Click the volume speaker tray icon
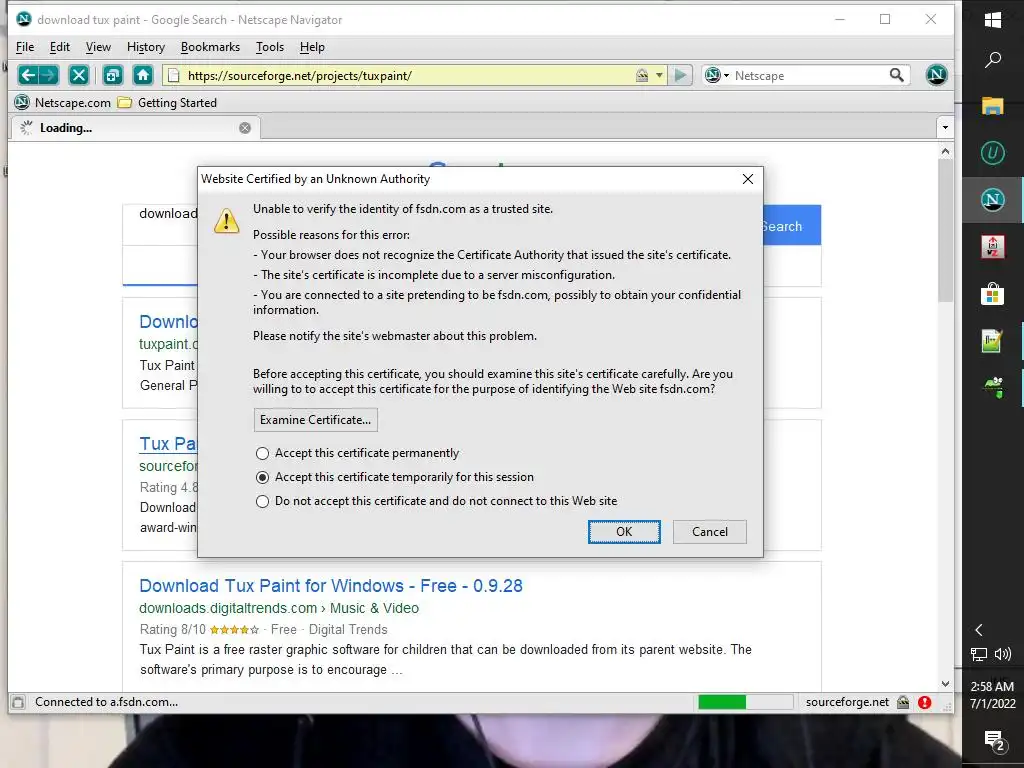Image resolution: width=1024 pixels, height=768 pixels. click(1003, 654)
